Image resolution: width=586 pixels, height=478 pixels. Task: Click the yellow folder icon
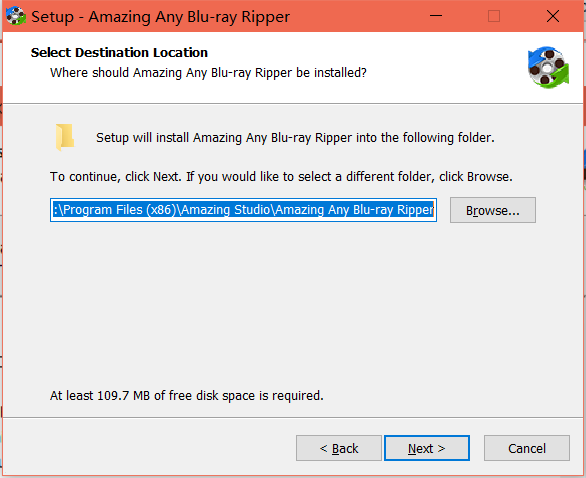pyautogui.click(x=65, y=137)
